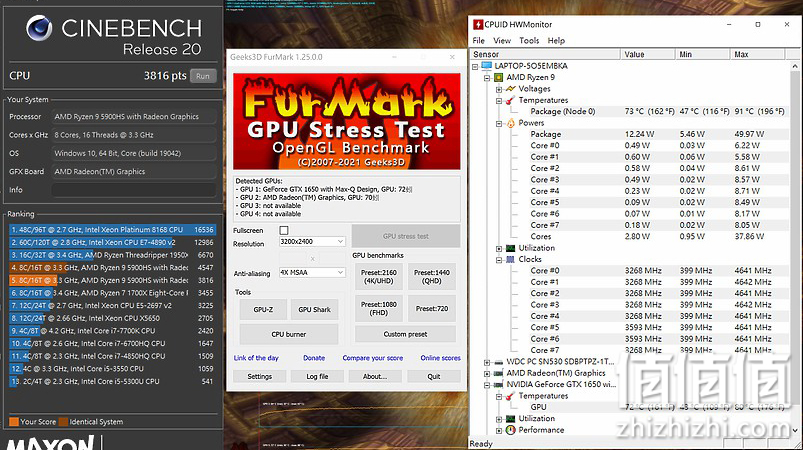Open the View menu in HWMonitor
Screen dimensions: 803x450
502,40
